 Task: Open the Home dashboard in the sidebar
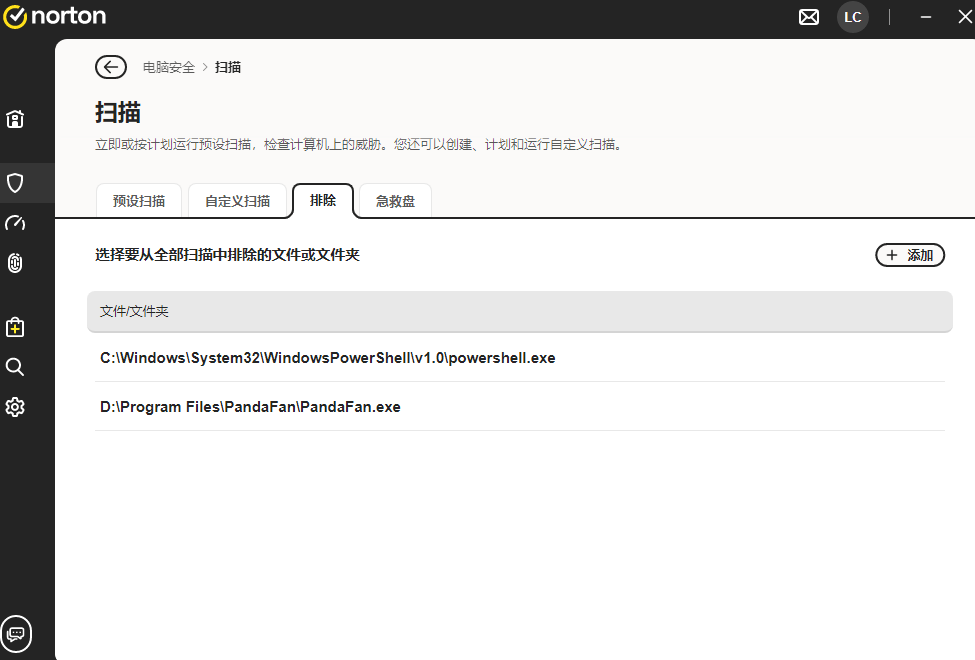tap(15, 119)
